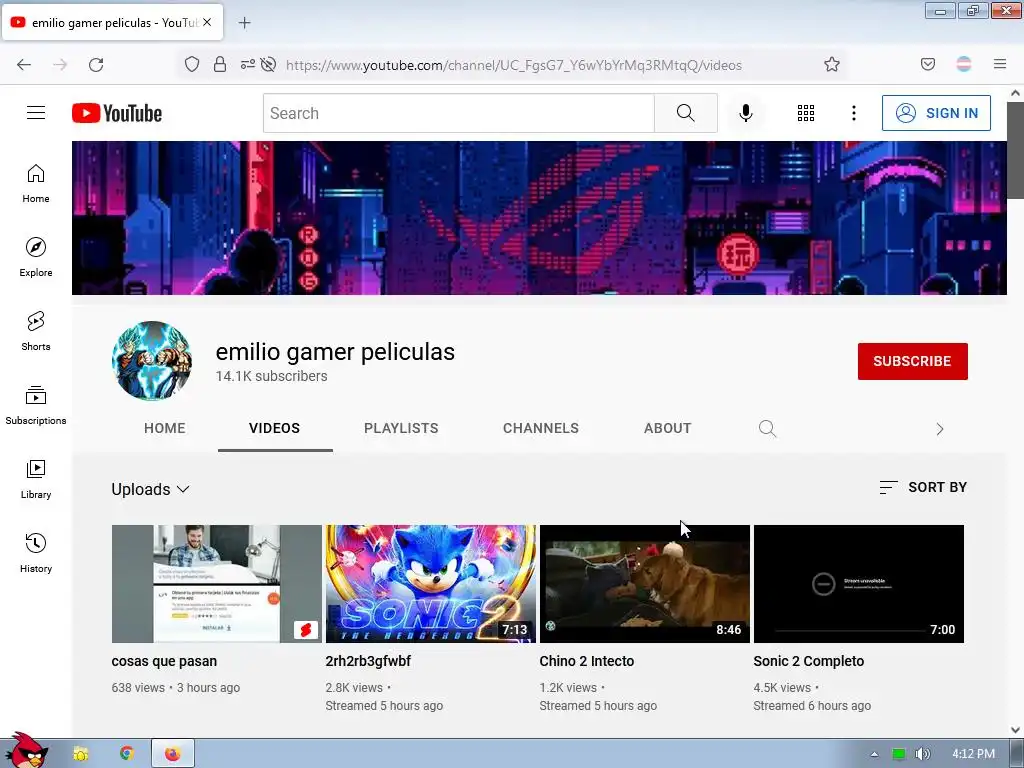Screen dimensions: 1024x768
Task: Click the channel search magnifier icon
Action: pyautogui.click(x=767, y=428)
